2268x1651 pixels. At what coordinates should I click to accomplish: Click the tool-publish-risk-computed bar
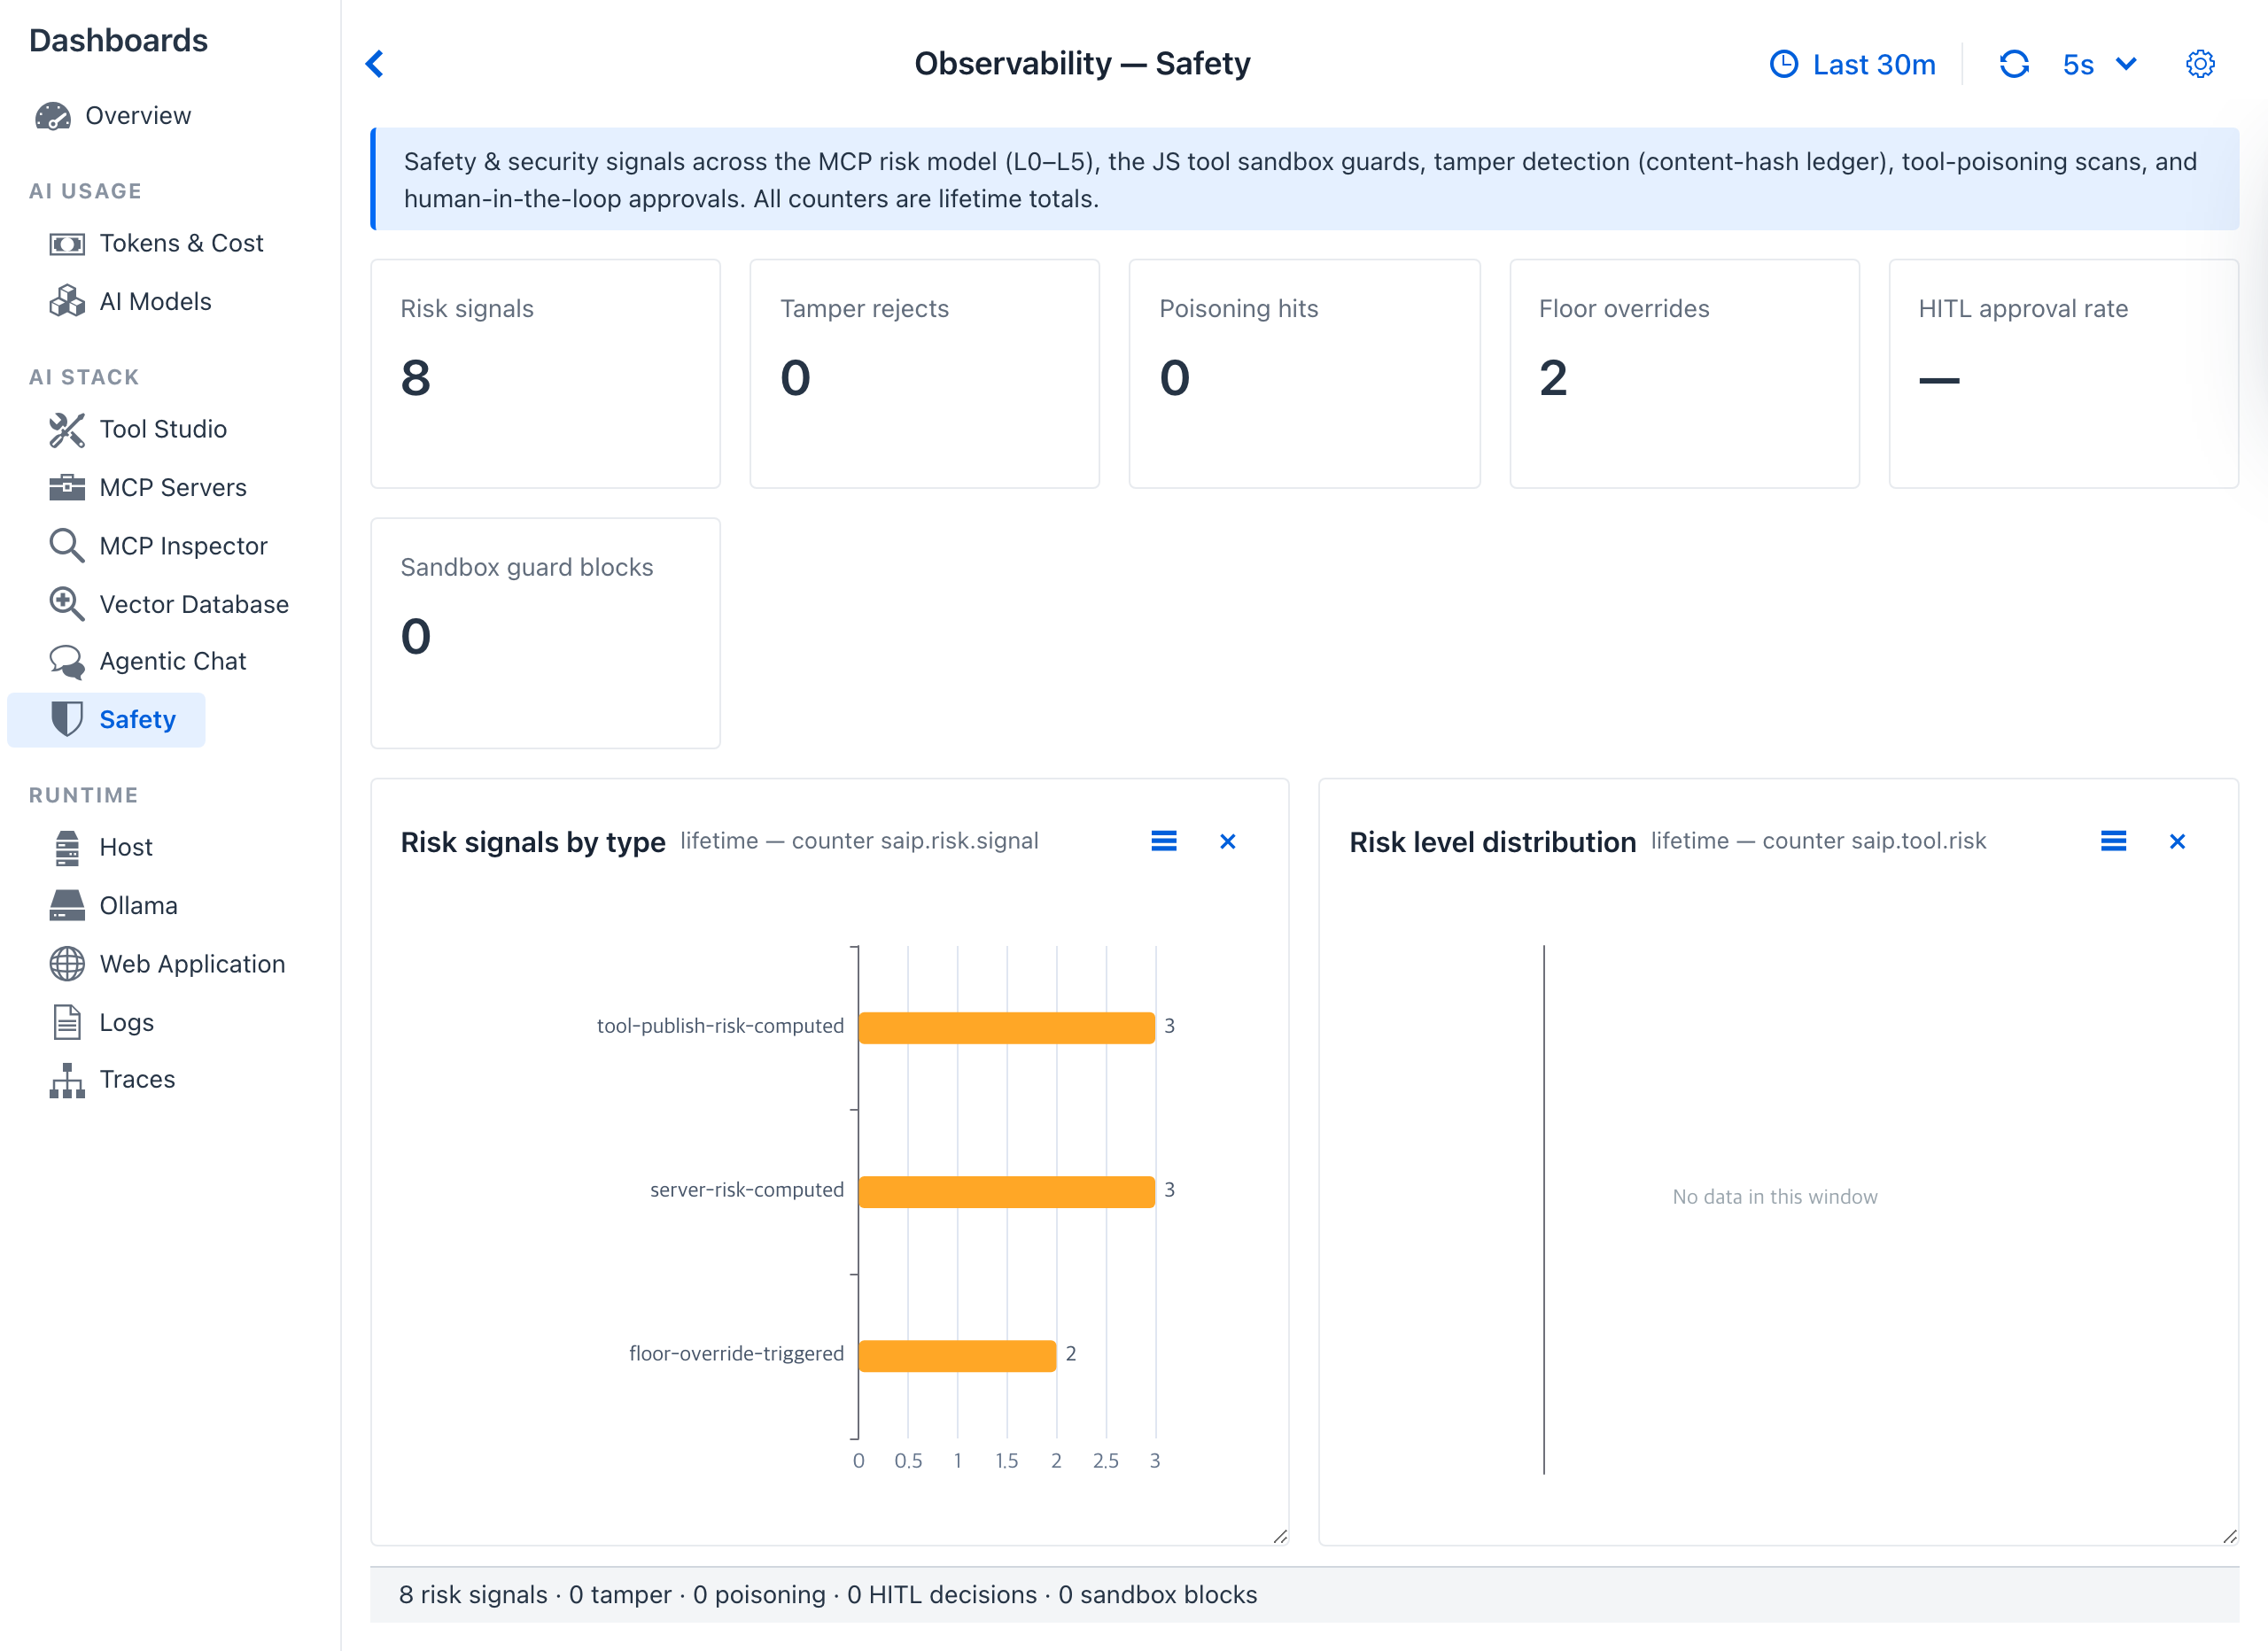point(1007,1027)
